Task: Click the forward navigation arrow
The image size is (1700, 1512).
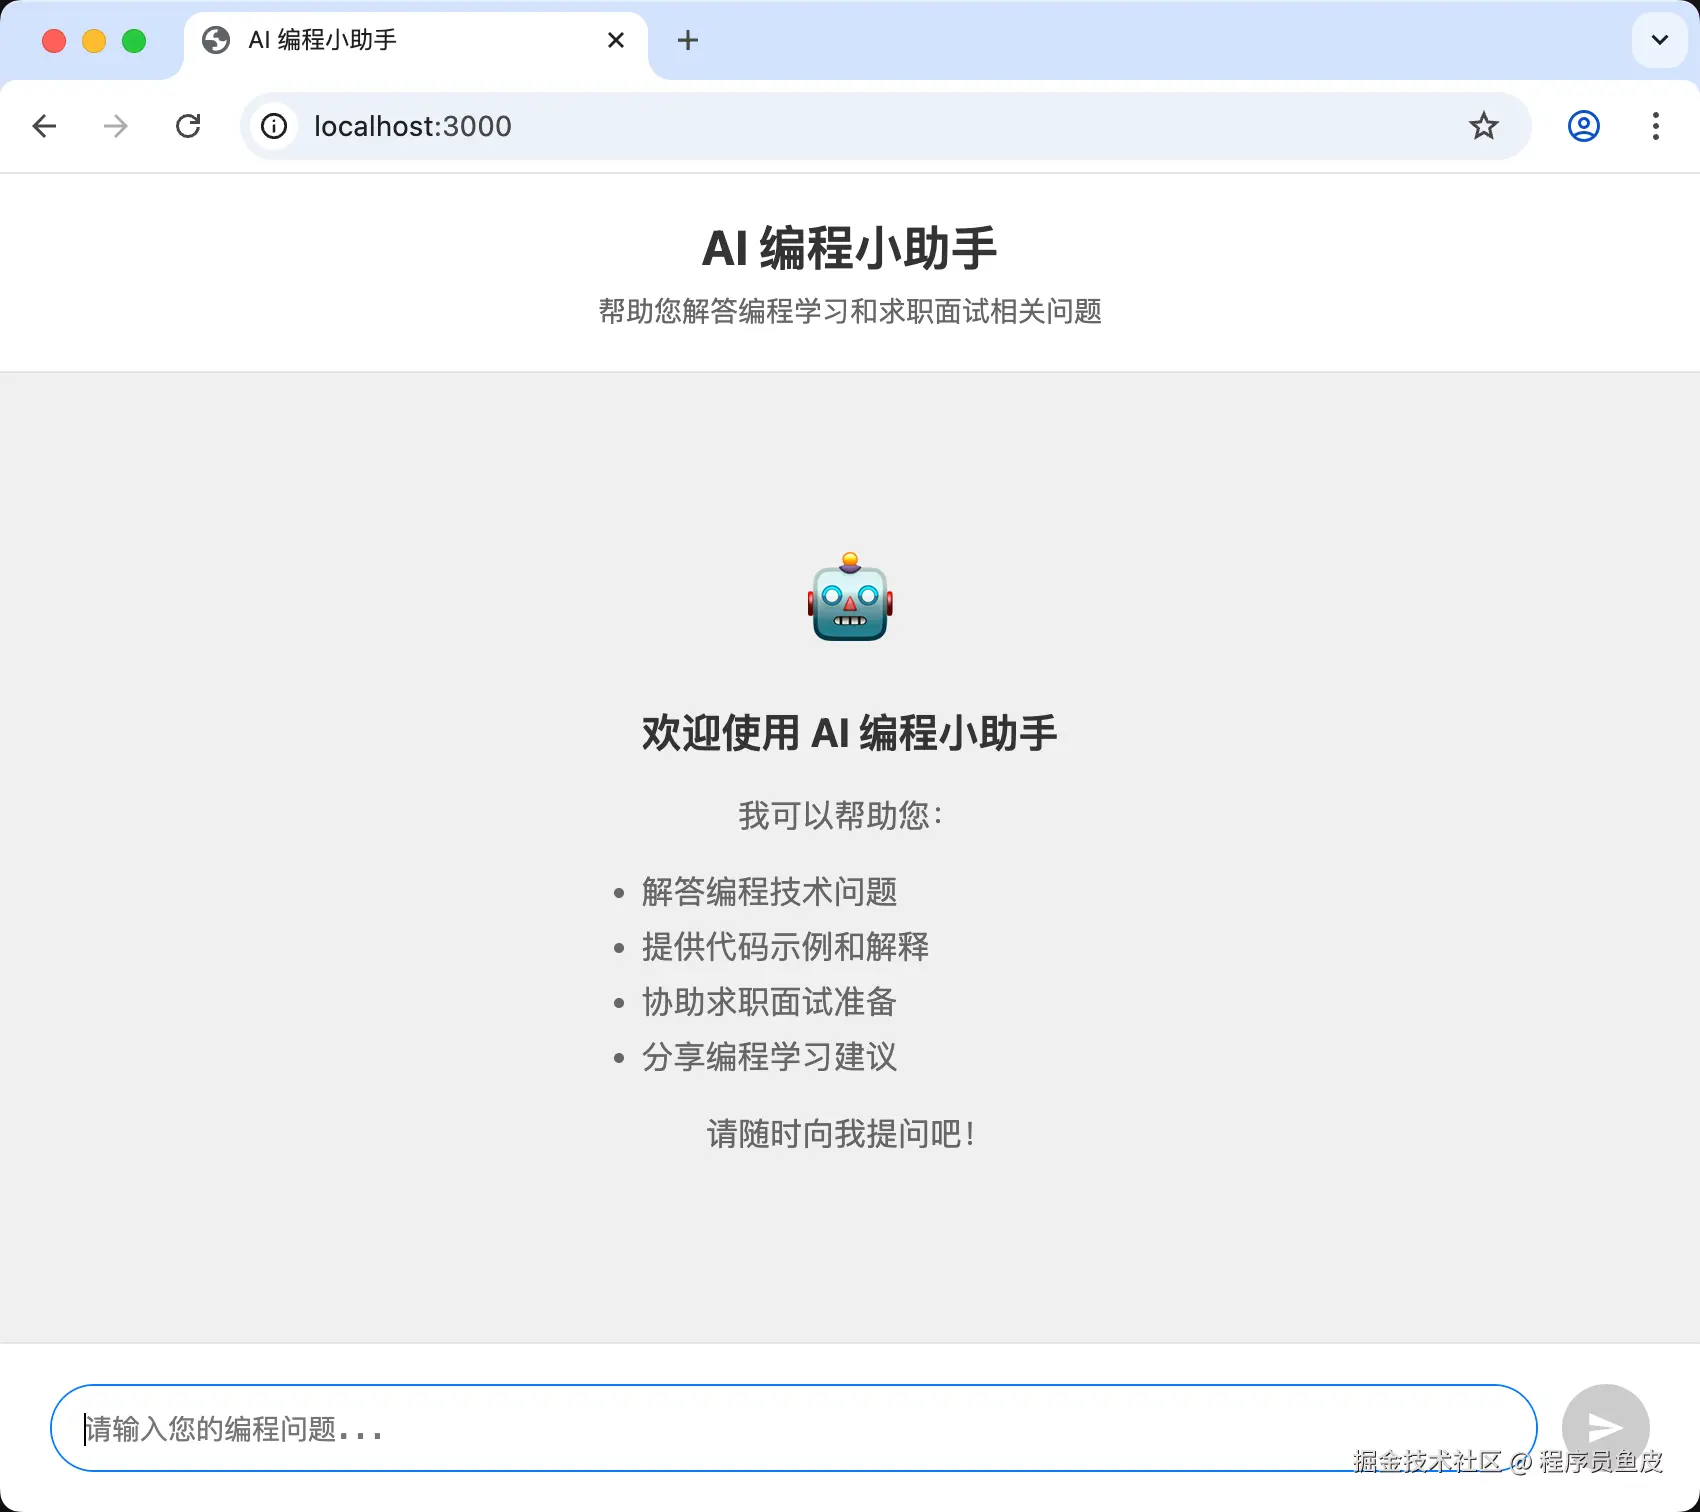Action: [116, 126]
